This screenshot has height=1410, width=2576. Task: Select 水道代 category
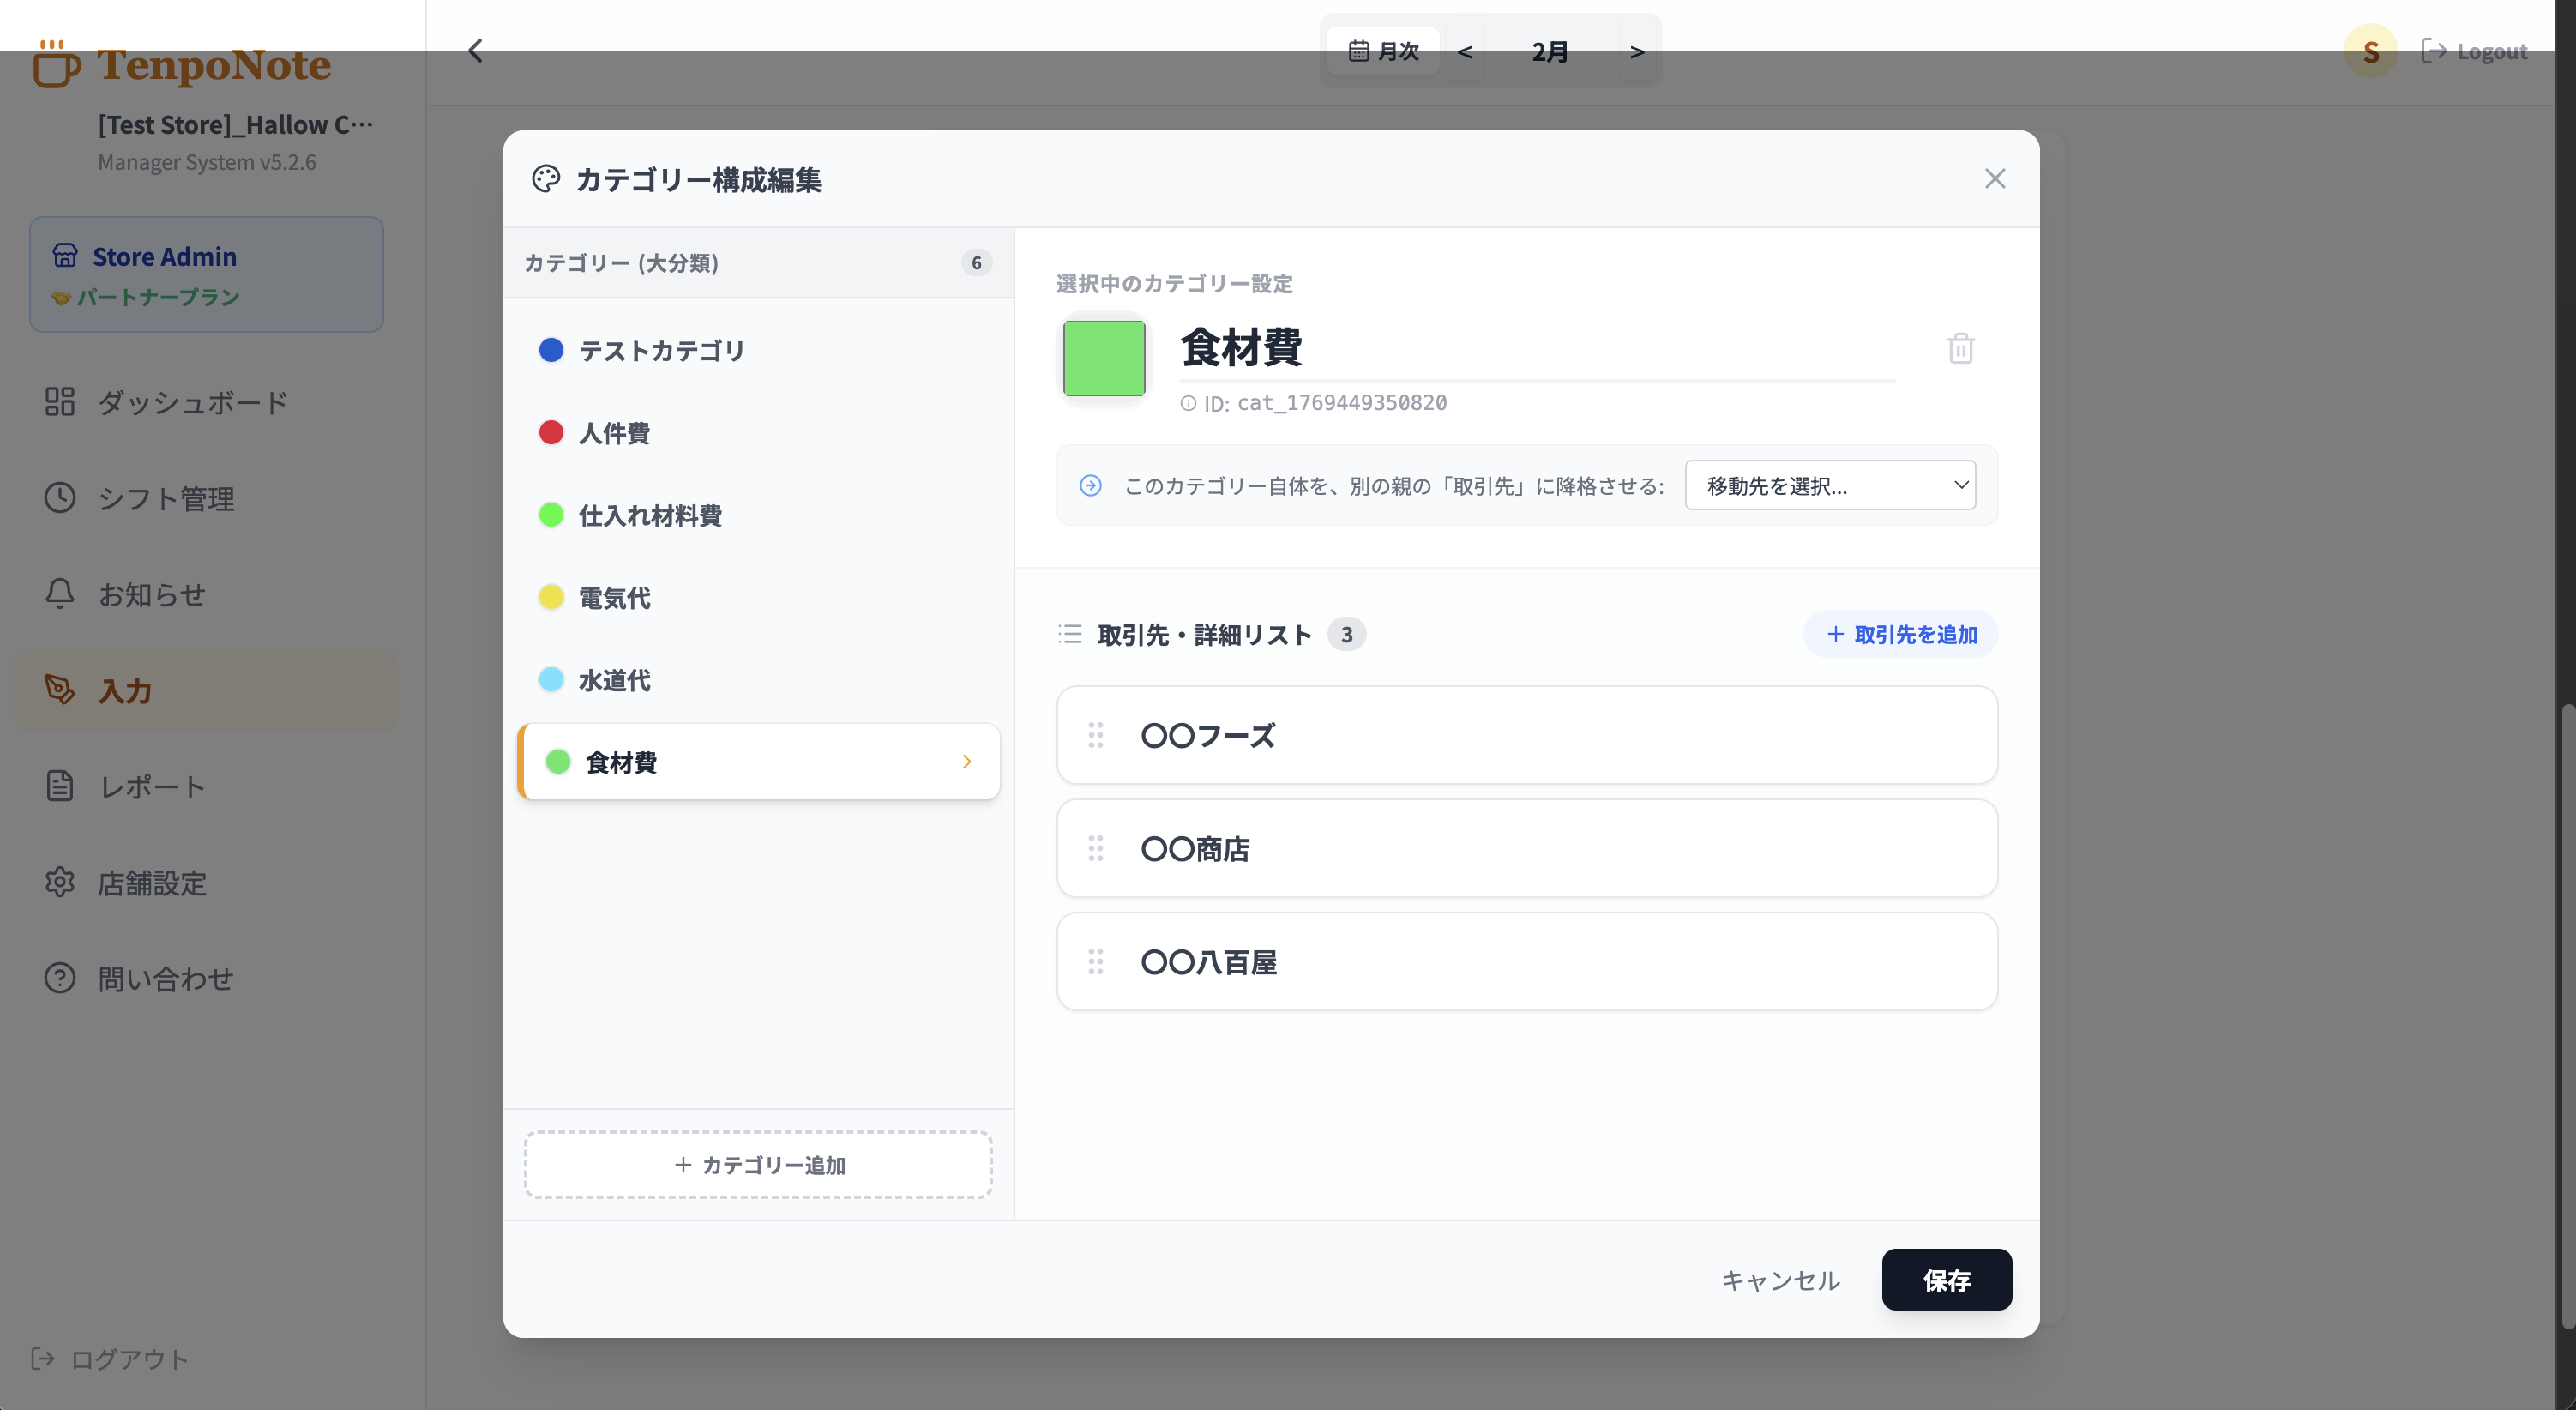758,680
